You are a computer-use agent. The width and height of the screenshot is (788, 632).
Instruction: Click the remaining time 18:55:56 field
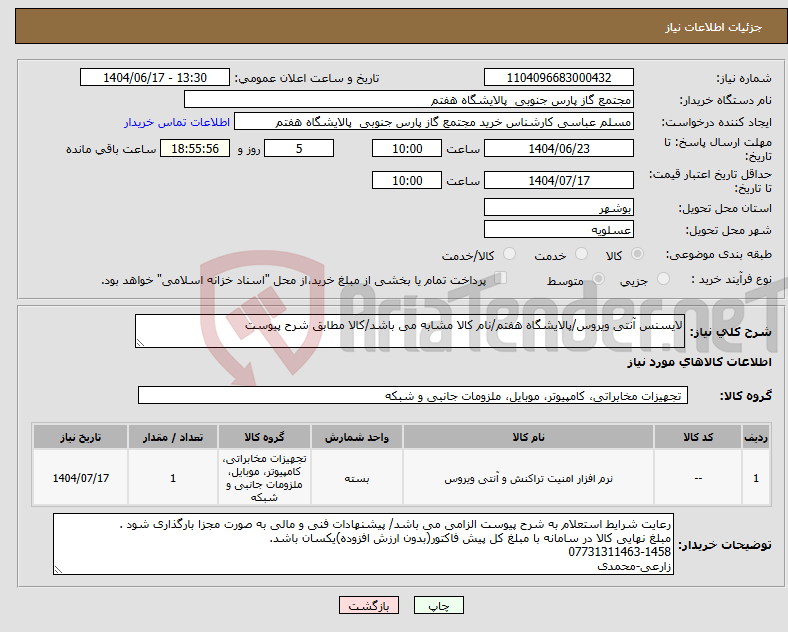[195, 148]
